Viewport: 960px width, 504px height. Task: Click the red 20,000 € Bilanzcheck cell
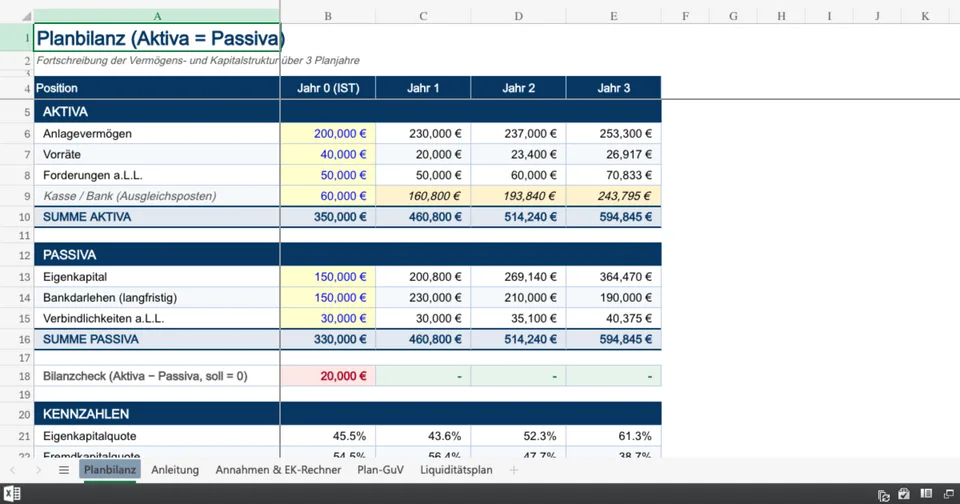coord(328,376)
